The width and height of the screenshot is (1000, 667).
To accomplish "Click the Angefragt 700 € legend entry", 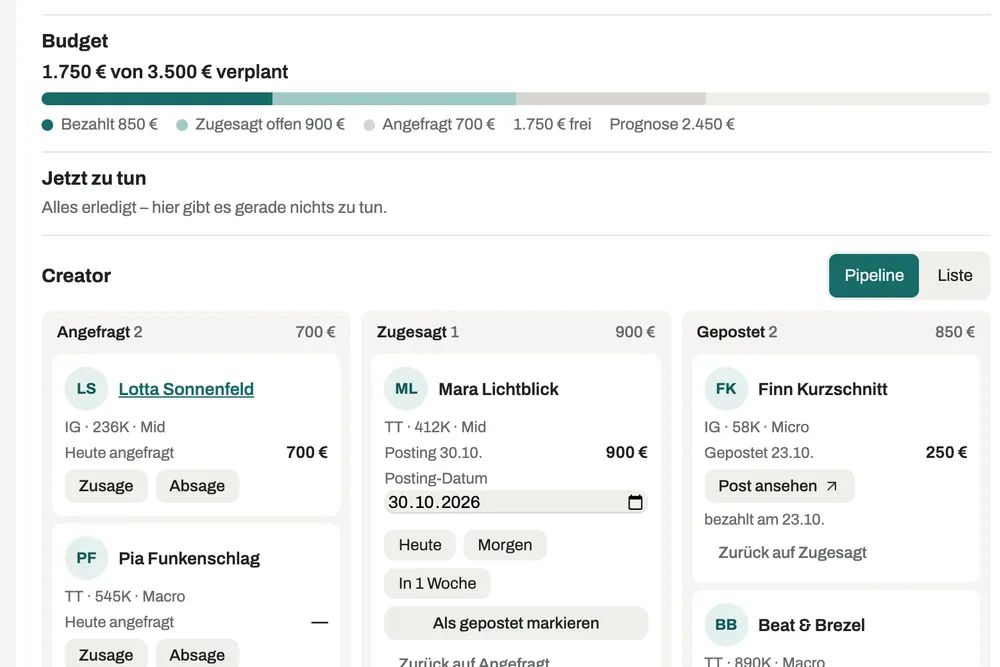I will pyautogui.click(x=429, y=124).
